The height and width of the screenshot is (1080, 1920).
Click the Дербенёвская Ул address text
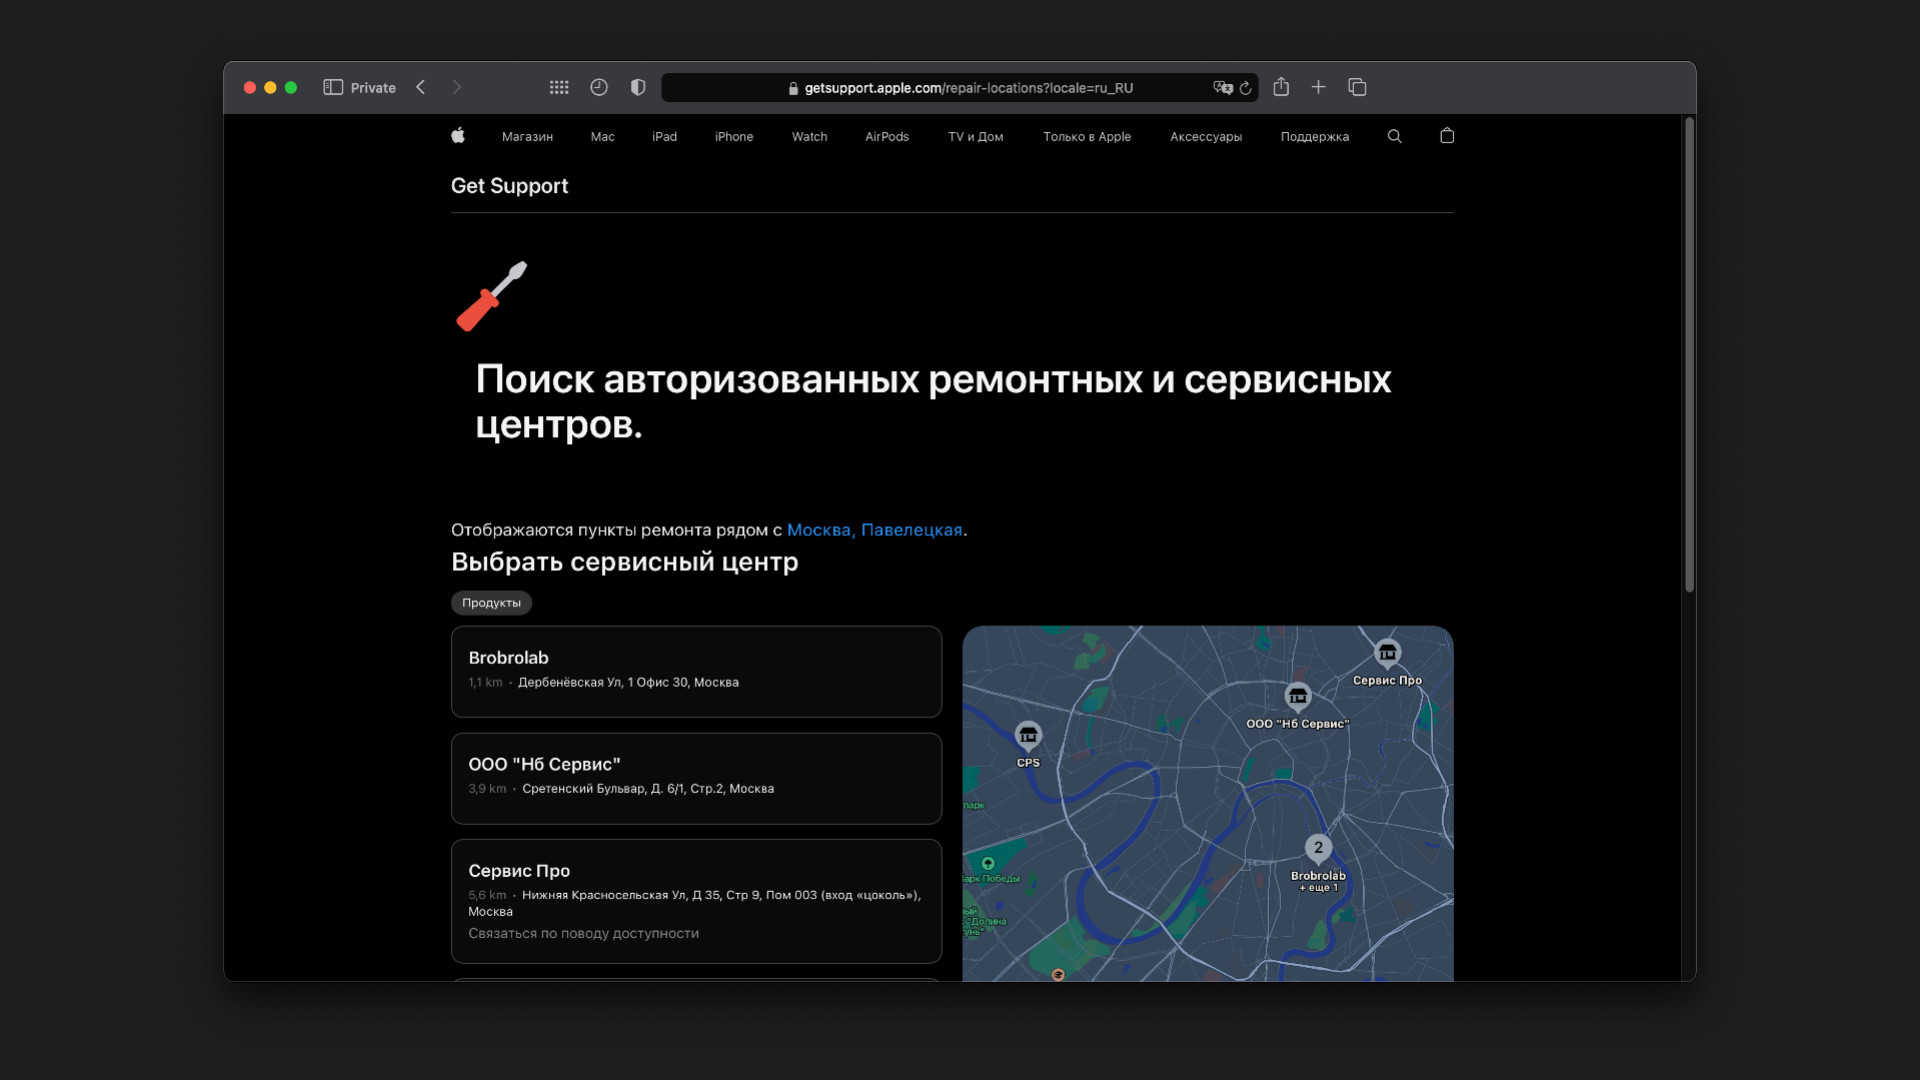click(x=628, y=683)
